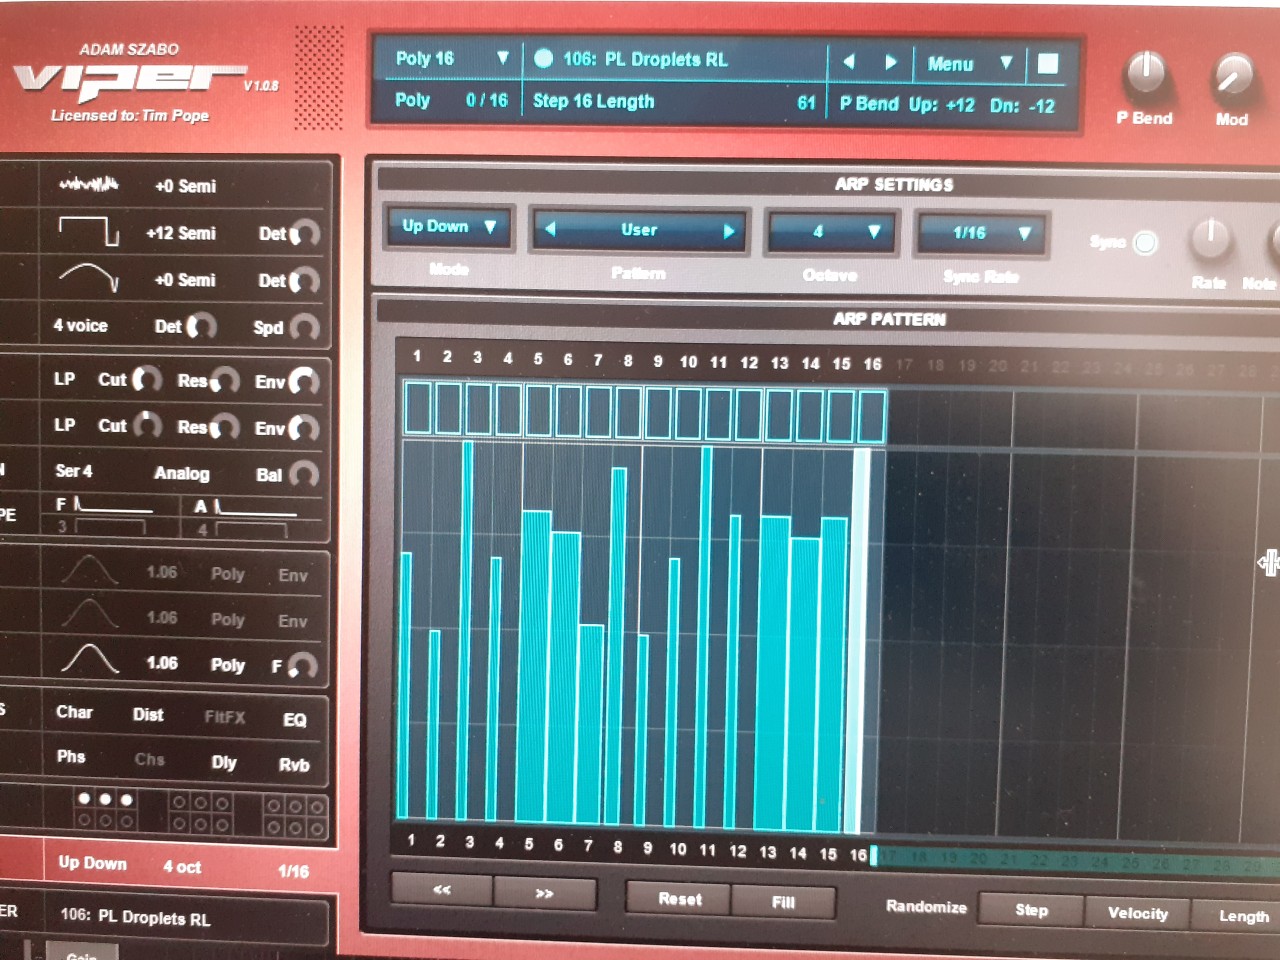Click the white square icon beside Menu
Viewport: 1280px width, 960px height.
[1048, 63]
